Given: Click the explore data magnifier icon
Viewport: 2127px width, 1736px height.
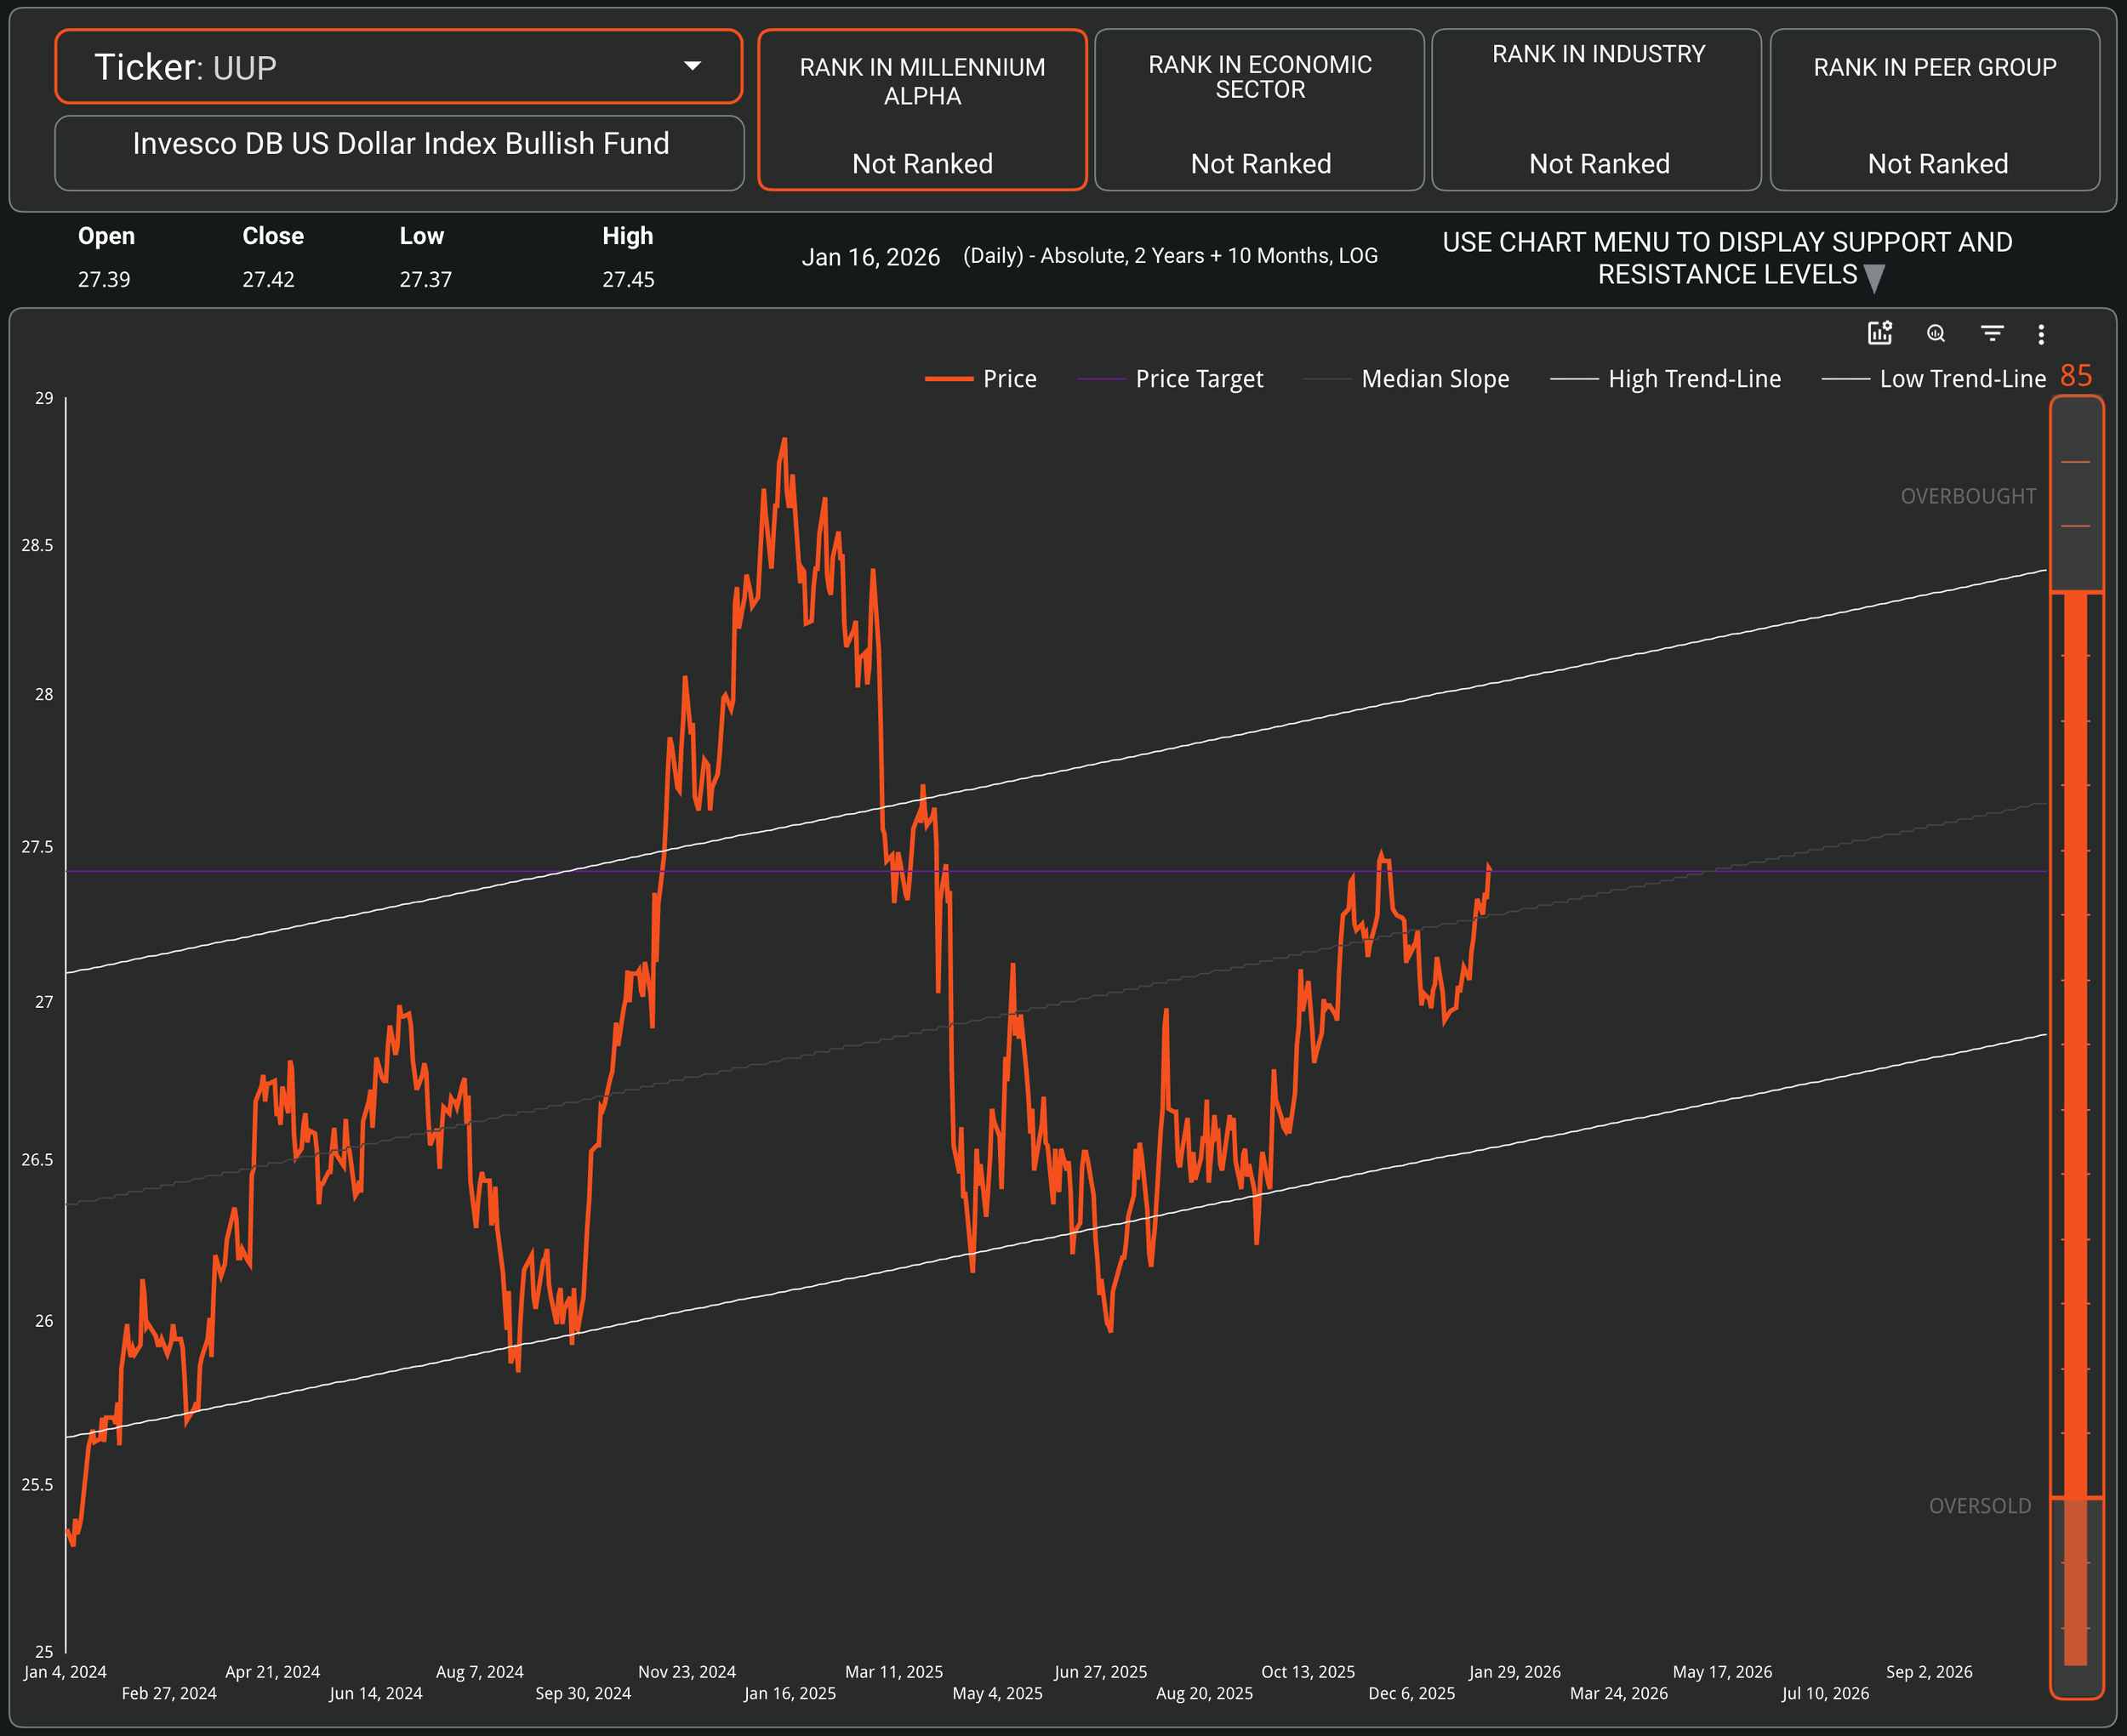Looking at the screenshot, I should (x=1936, y=333).
